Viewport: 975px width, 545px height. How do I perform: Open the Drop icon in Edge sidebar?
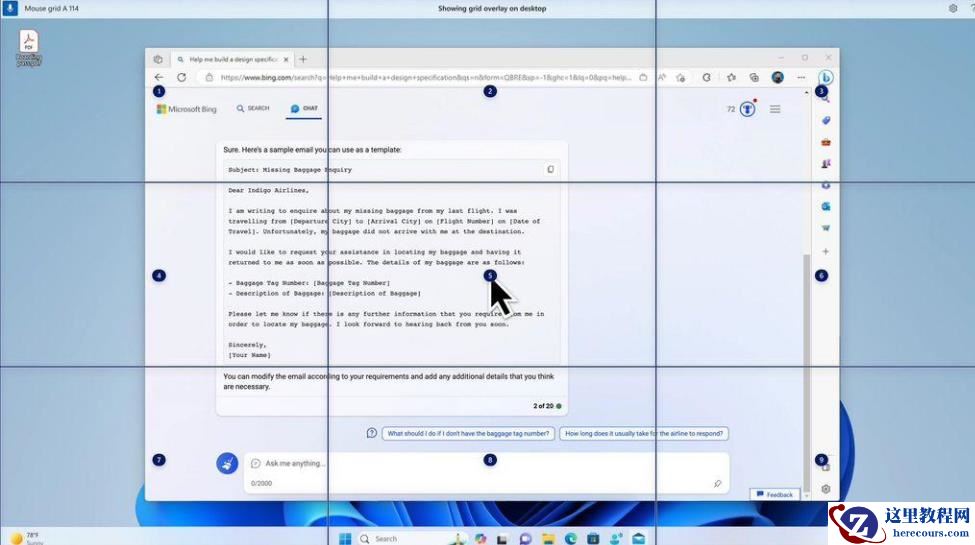click(x=826, y=228)
